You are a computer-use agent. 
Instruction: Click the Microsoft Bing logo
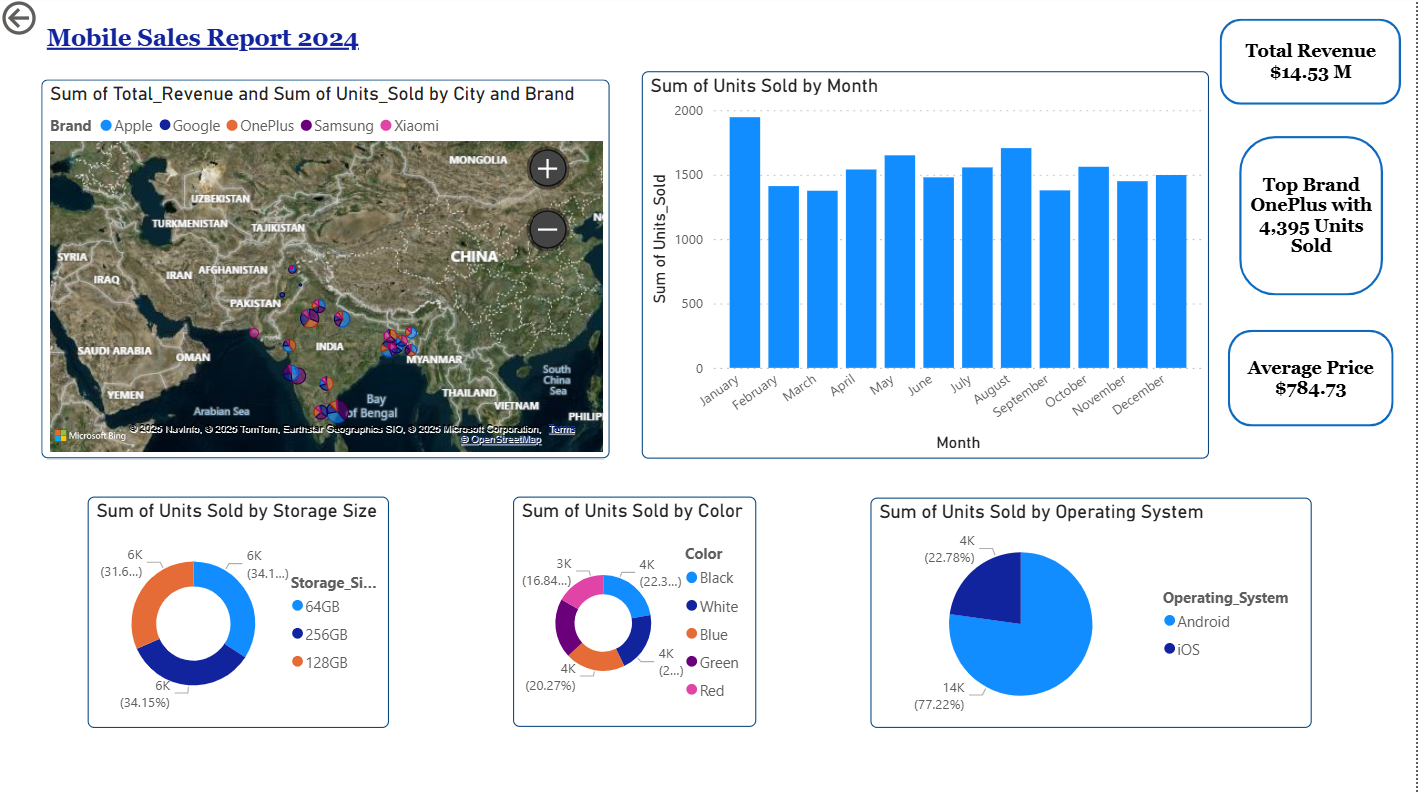(91, 435)
